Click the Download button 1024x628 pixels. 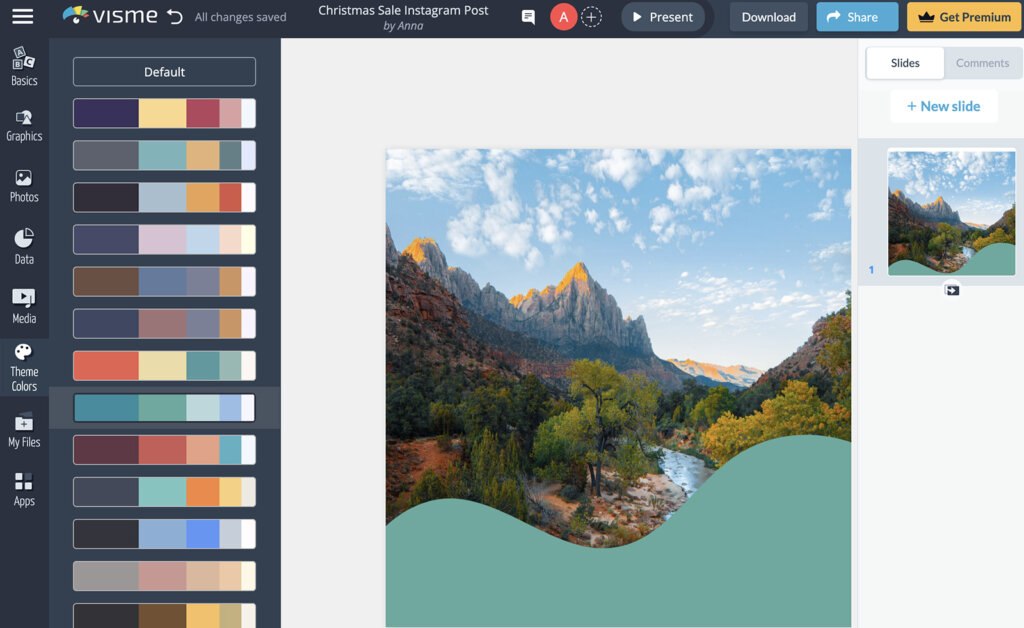(768, 17)
